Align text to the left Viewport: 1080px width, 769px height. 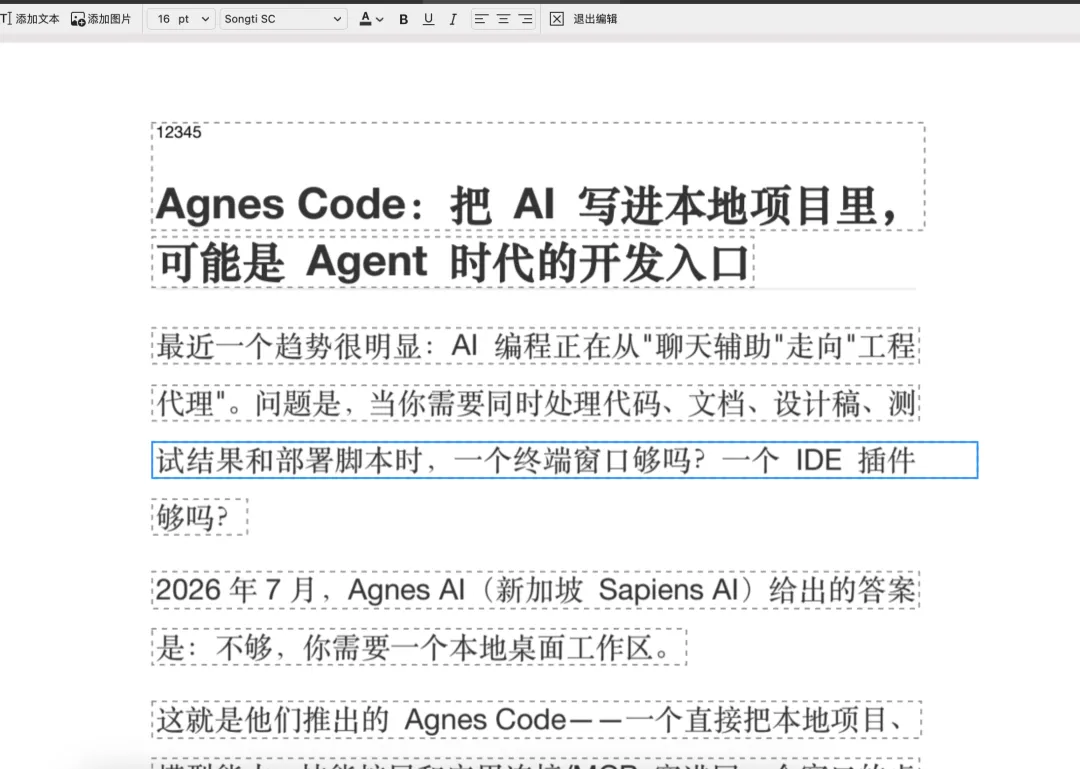[481, 19]
